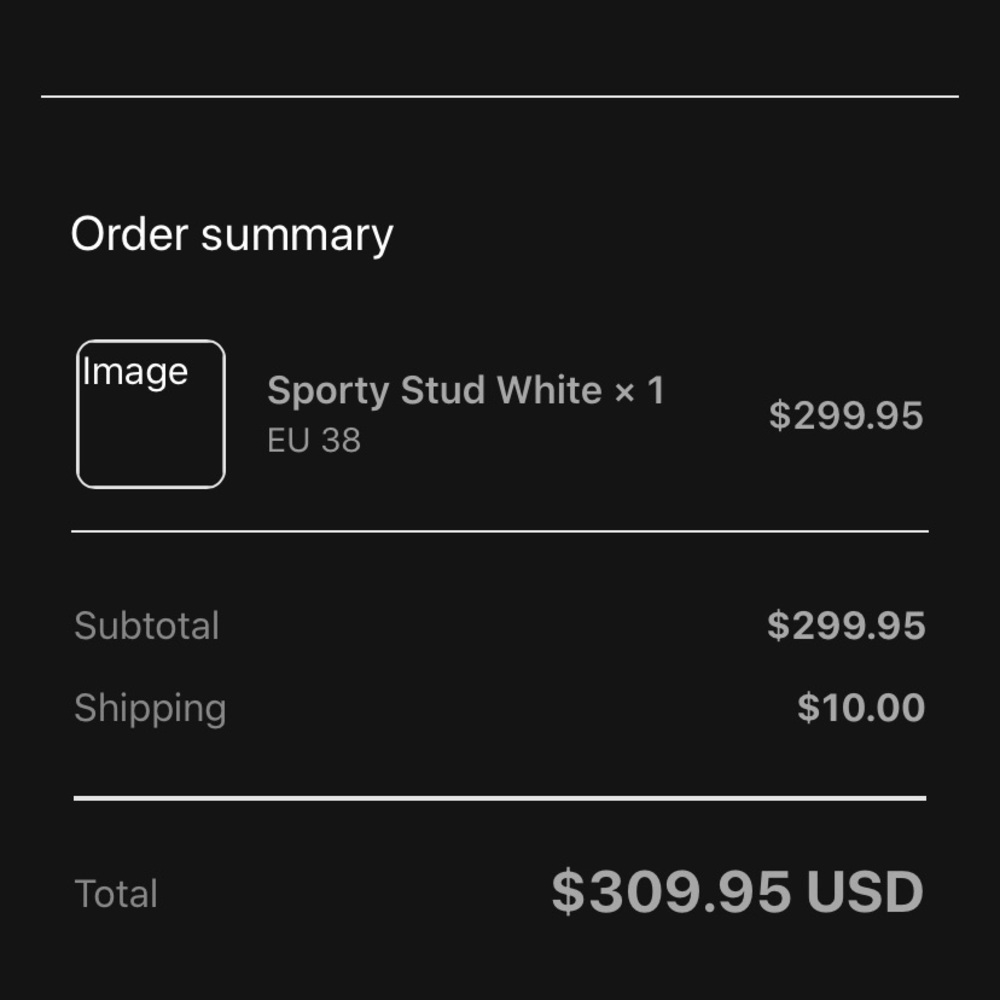Click the word summary in the heading
Viewport: 1000px width, 1000px height.
tap(297, 236)
